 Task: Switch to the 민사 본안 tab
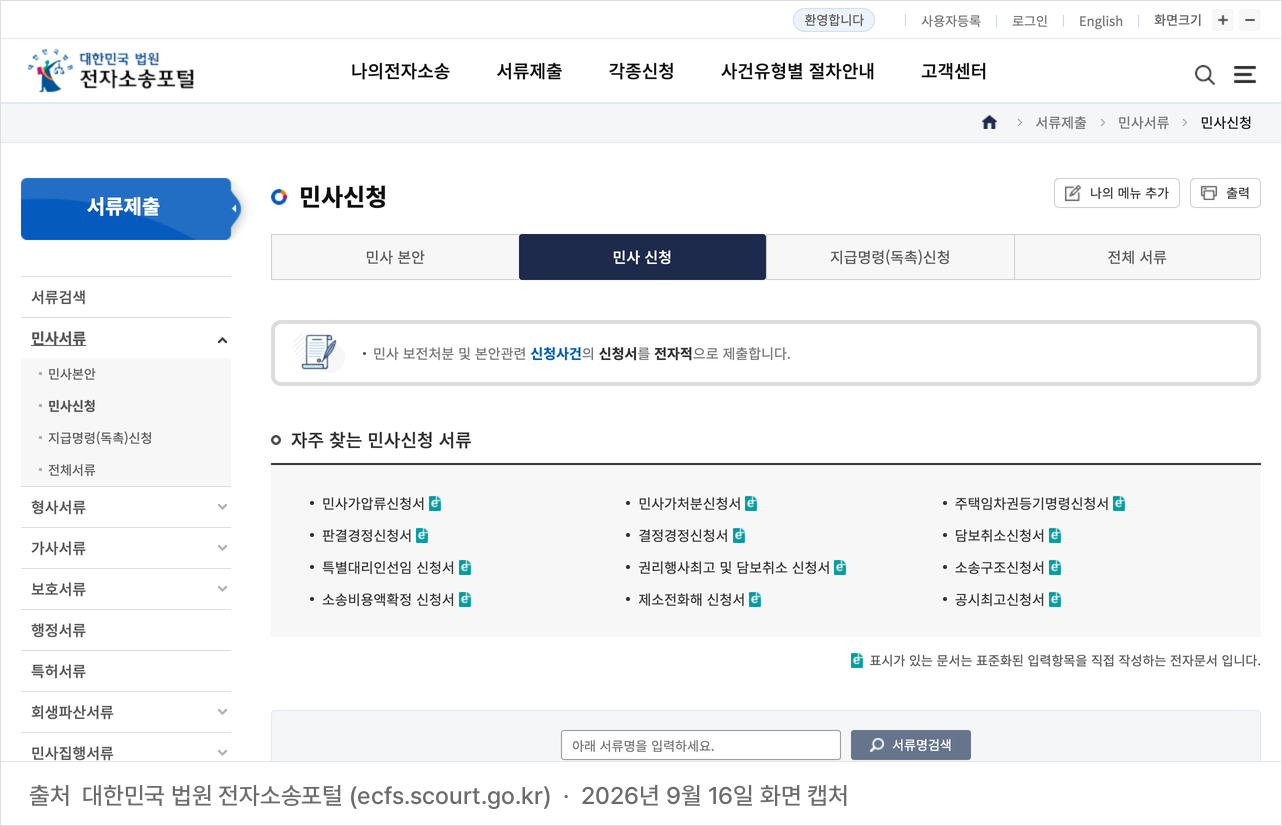click(x=395, y=257)
